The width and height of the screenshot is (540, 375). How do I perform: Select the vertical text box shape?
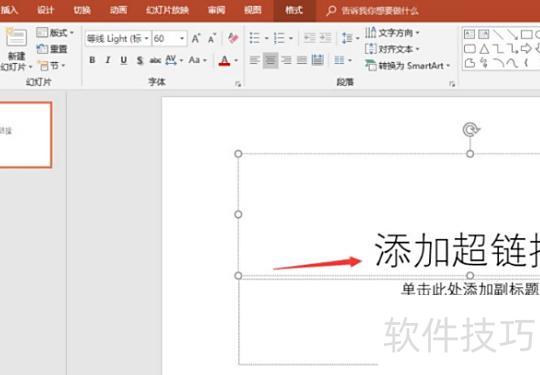click(484, 34)
